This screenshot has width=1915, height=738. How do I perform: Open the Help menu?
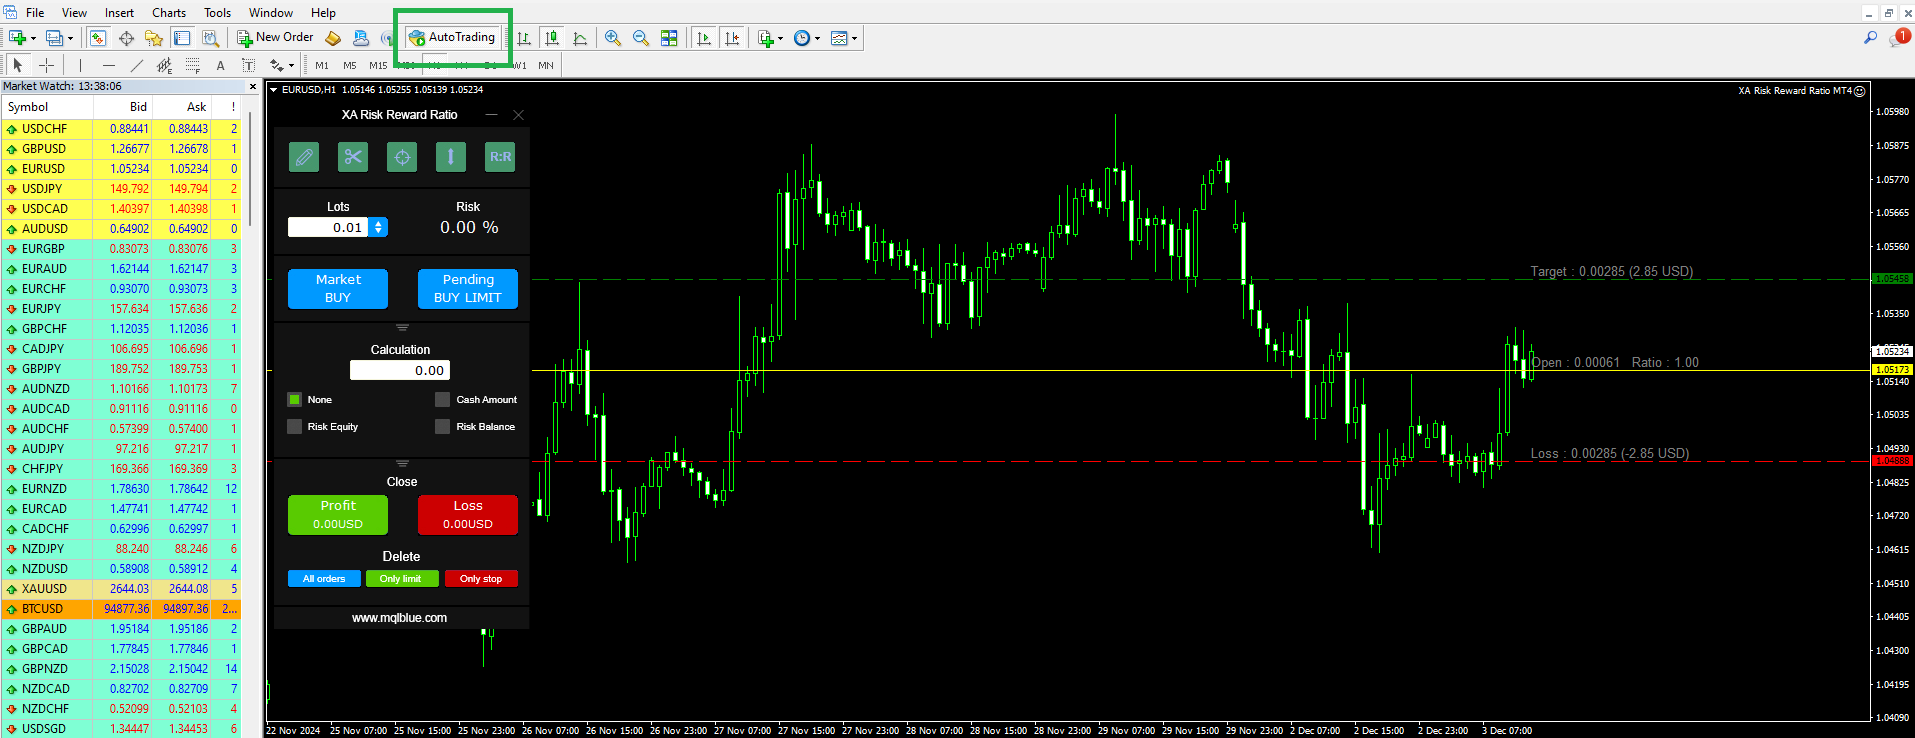(x=323, y=13)
